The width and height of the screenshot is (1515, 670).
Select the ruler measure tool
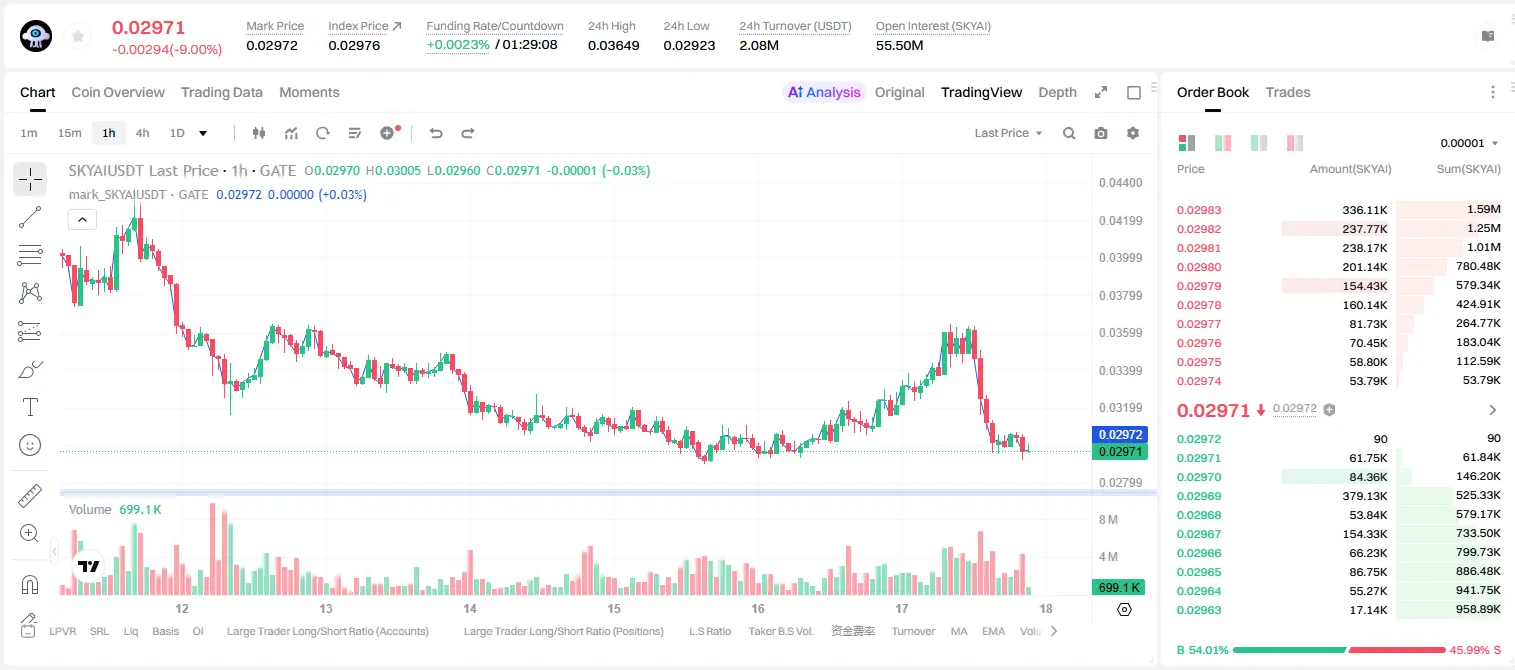click(30, 496)
